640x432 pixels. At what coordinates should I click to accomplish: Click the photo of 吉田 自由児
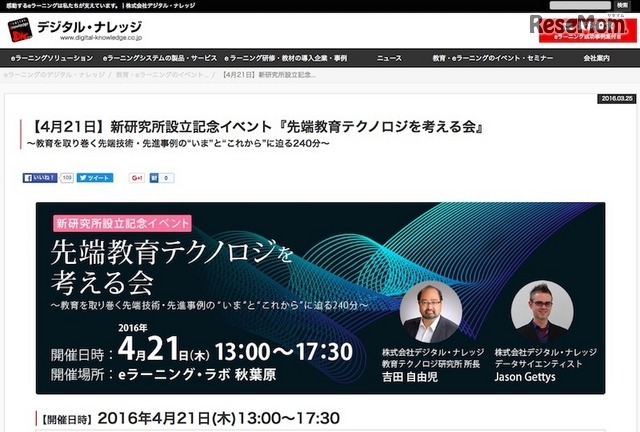tap(431, 312)
